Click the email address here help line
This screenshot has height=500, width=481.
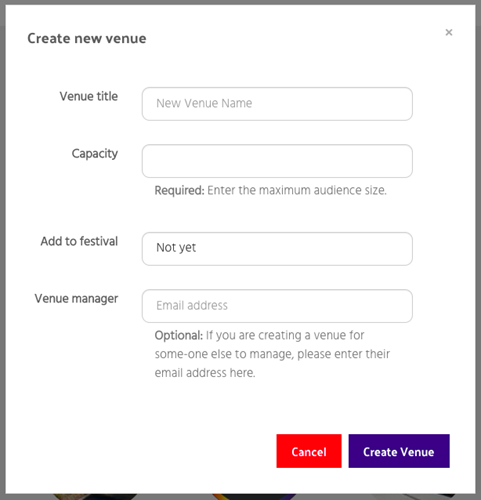[205, 373]
